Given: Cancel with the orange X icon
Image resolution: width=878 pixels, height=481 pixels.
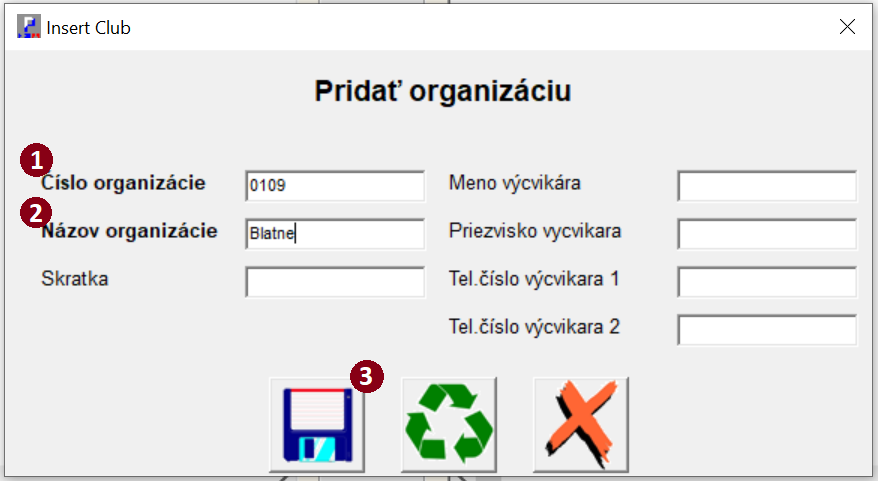Looking at the screenshot, I should click(581, 425).
